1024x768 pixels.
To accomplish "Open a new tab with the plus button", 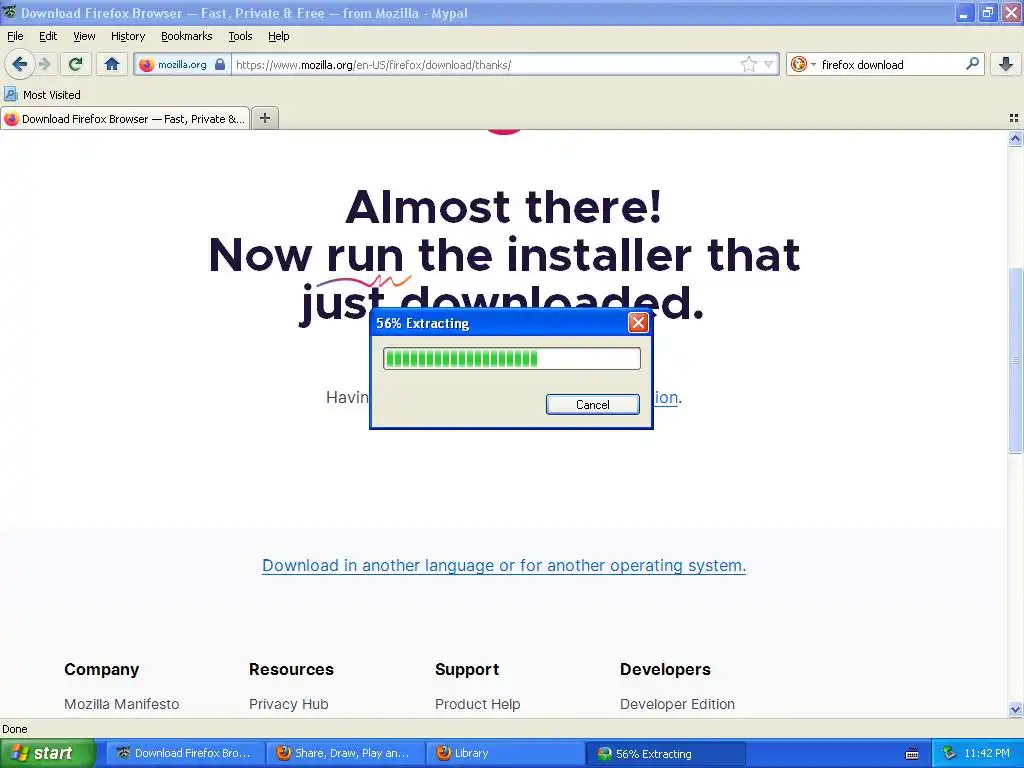I will (264, 118).
